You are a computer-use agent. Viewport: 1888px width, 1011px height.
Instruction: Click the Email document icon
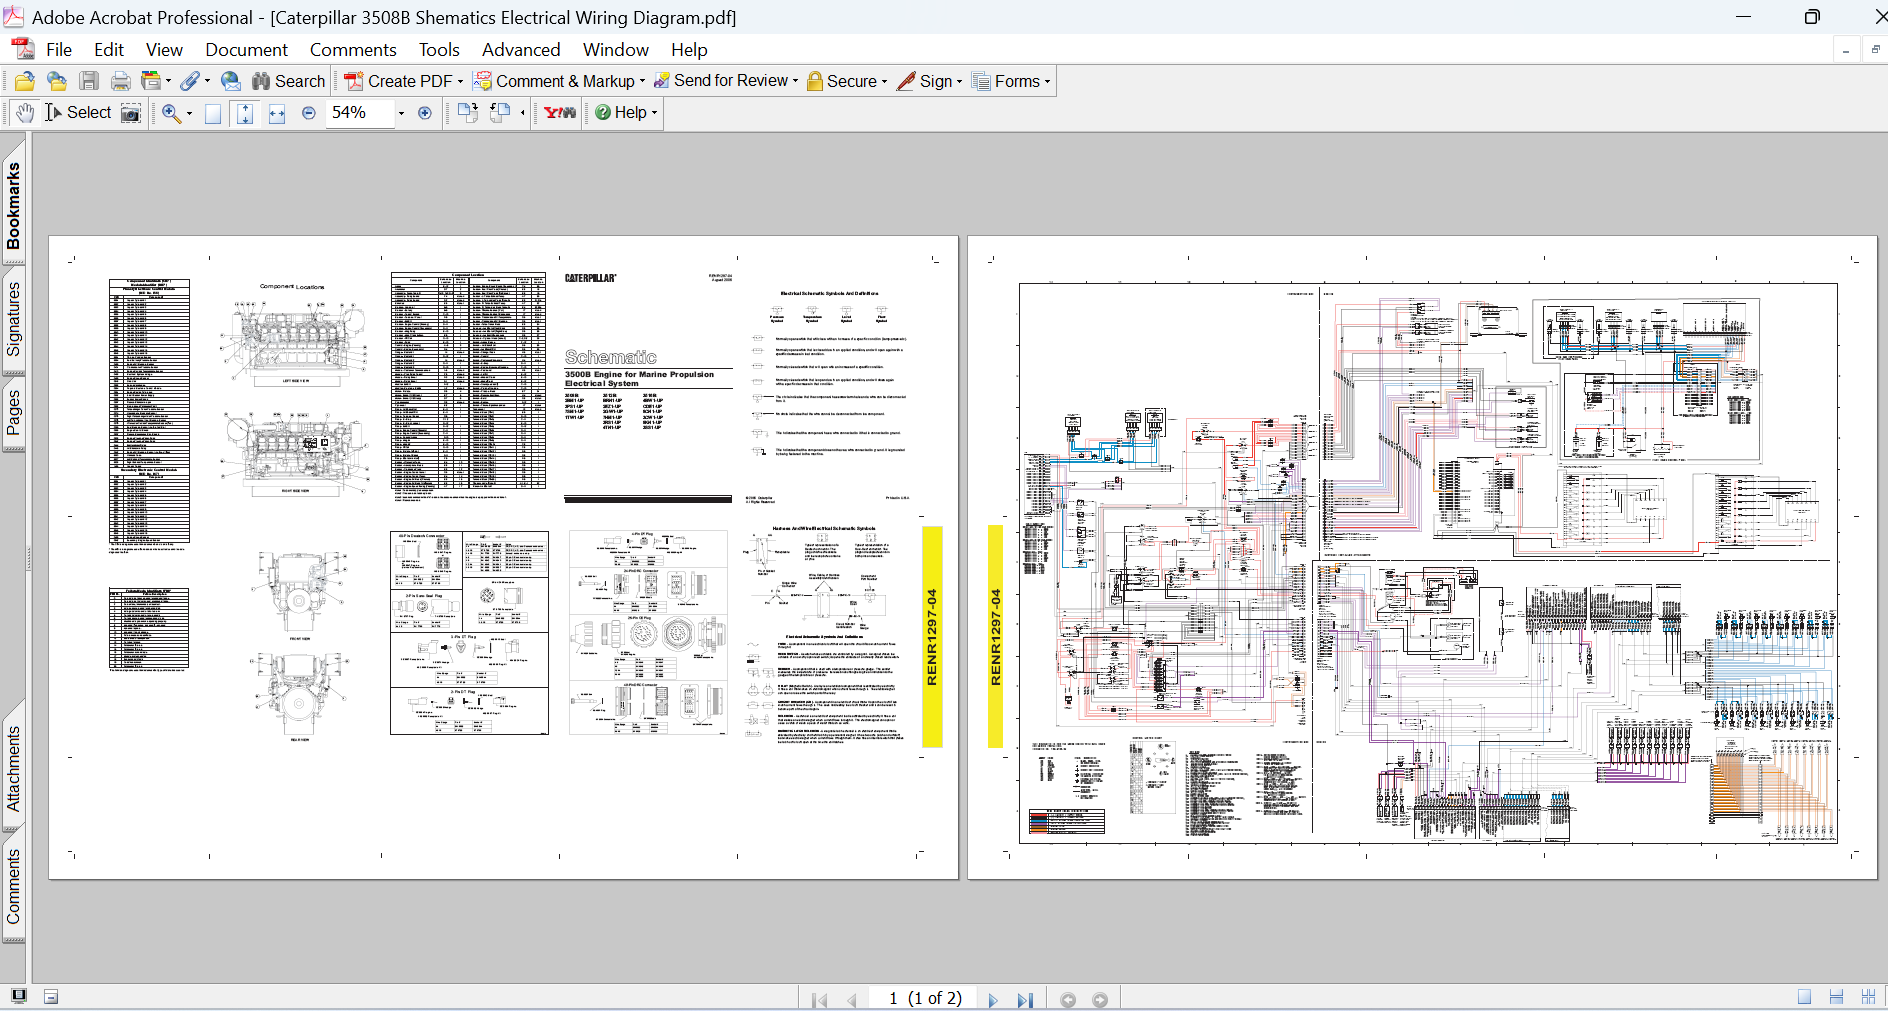(231, 81)
